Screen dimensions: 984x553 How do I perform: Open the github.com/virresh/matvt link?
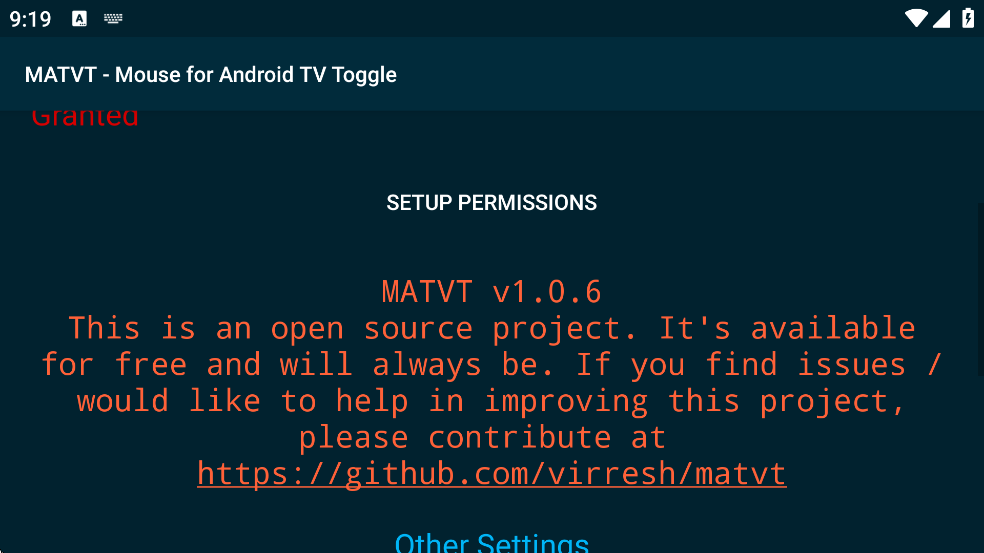click(x=491, y=473)
